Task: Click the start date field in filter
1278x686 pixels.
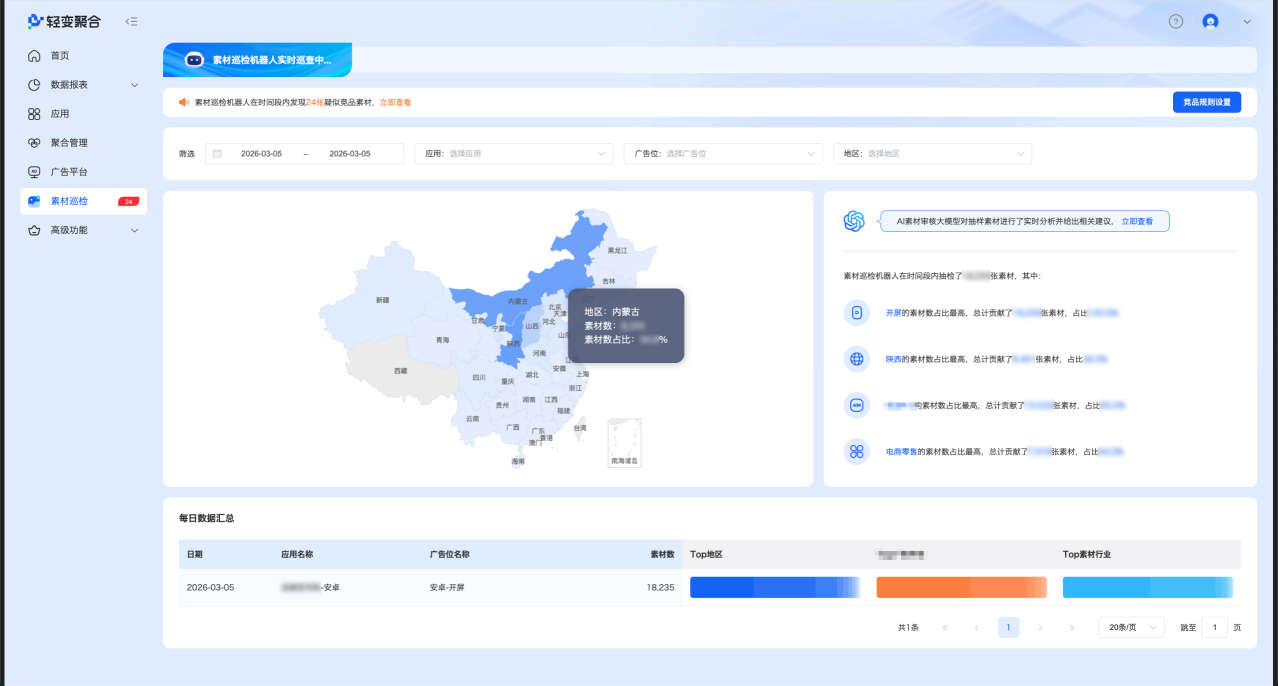Action: (261, 154)
